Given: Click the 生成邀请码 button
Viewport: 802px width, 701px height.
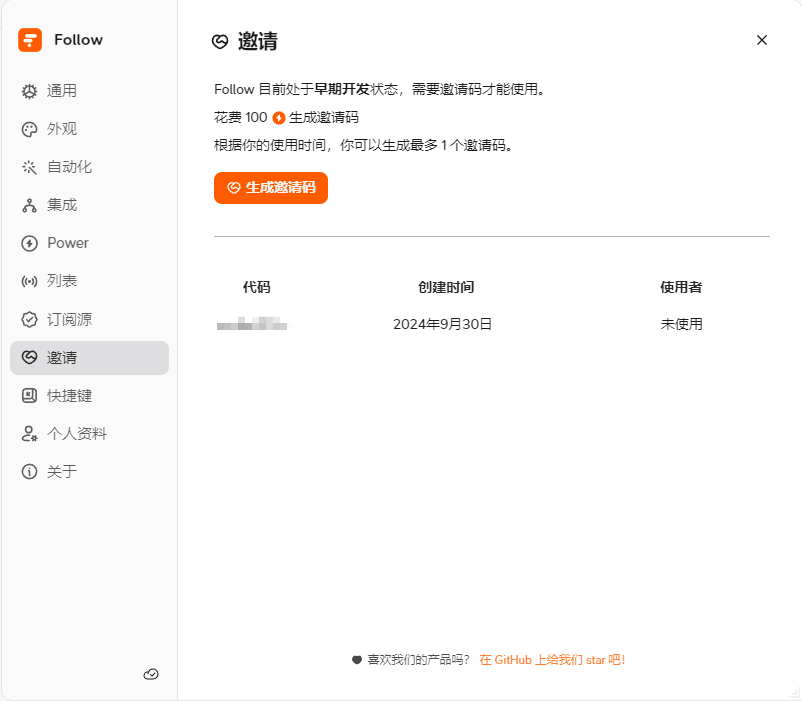Looking at the screenshot, I should [x=271, y=188].
